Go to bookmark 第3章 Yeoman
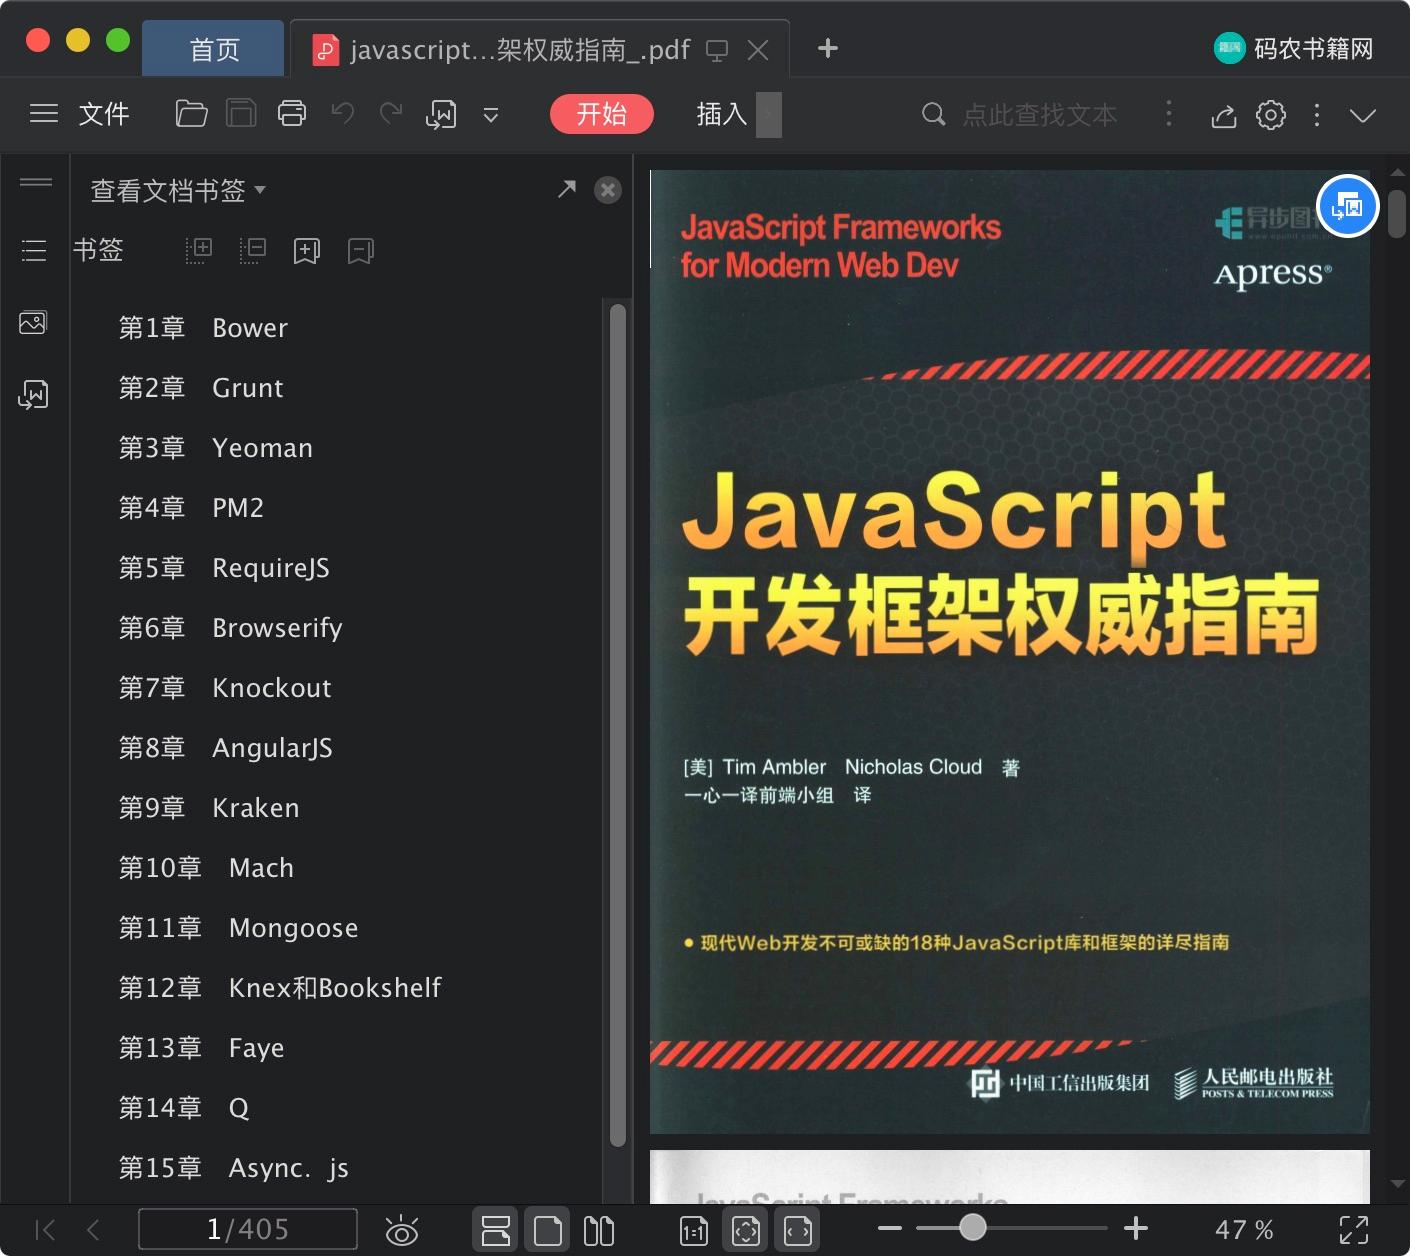 (216, 448)
